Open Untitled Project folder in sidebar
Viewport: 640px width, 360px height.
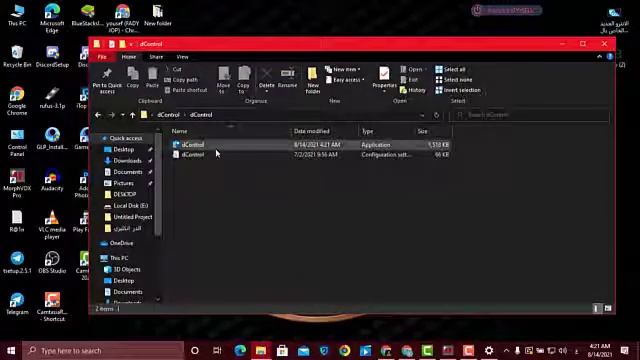128,217
